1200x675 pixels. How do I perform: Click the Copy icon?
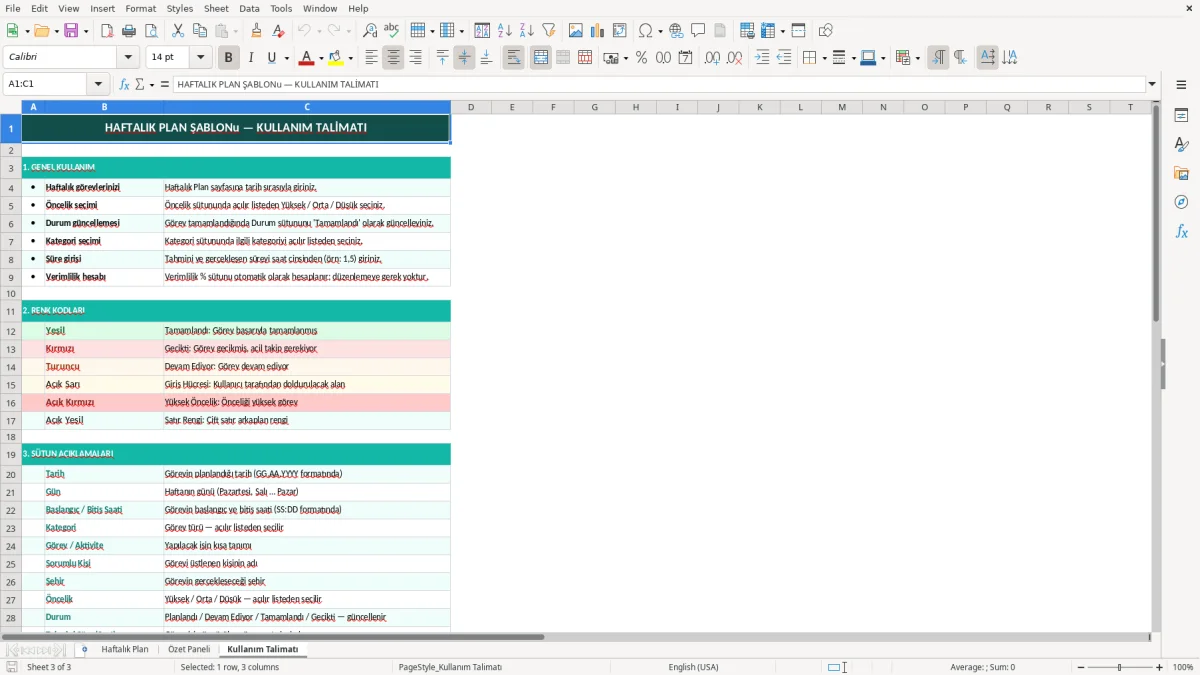pos(200,31)
